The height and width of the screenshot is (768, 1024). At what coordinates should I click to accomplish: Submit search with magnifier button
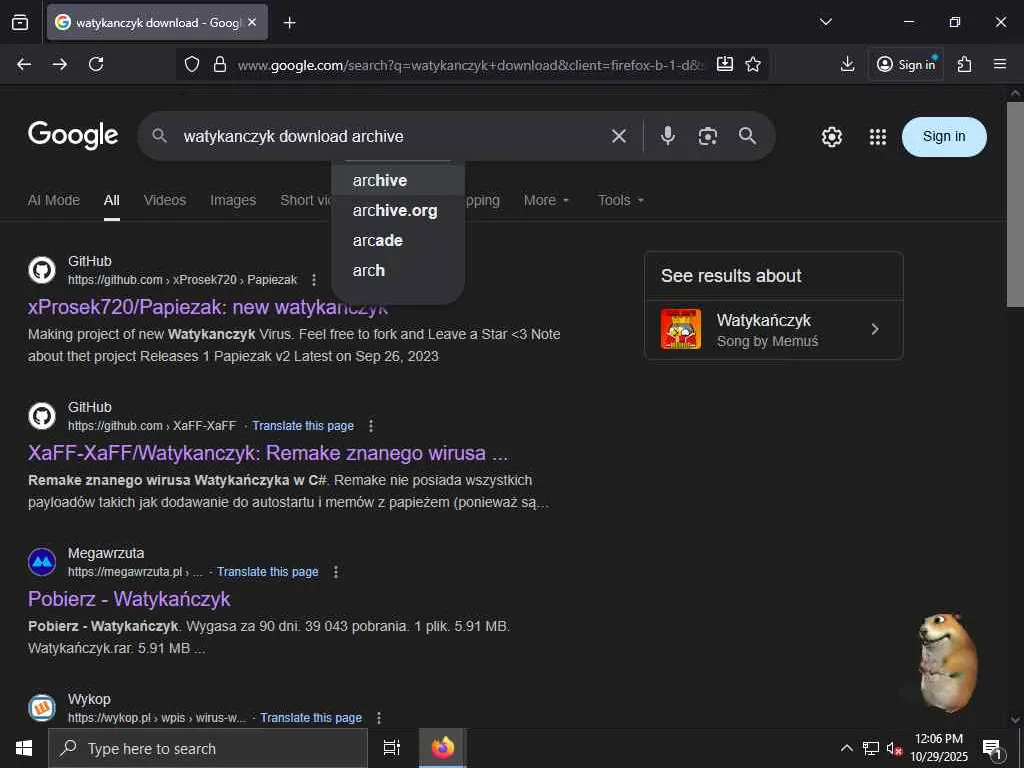coord(748,136)
